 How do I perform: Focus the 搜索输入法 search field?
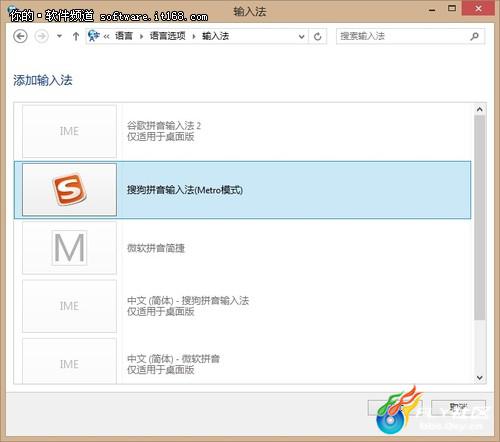(x=402, y=36)
